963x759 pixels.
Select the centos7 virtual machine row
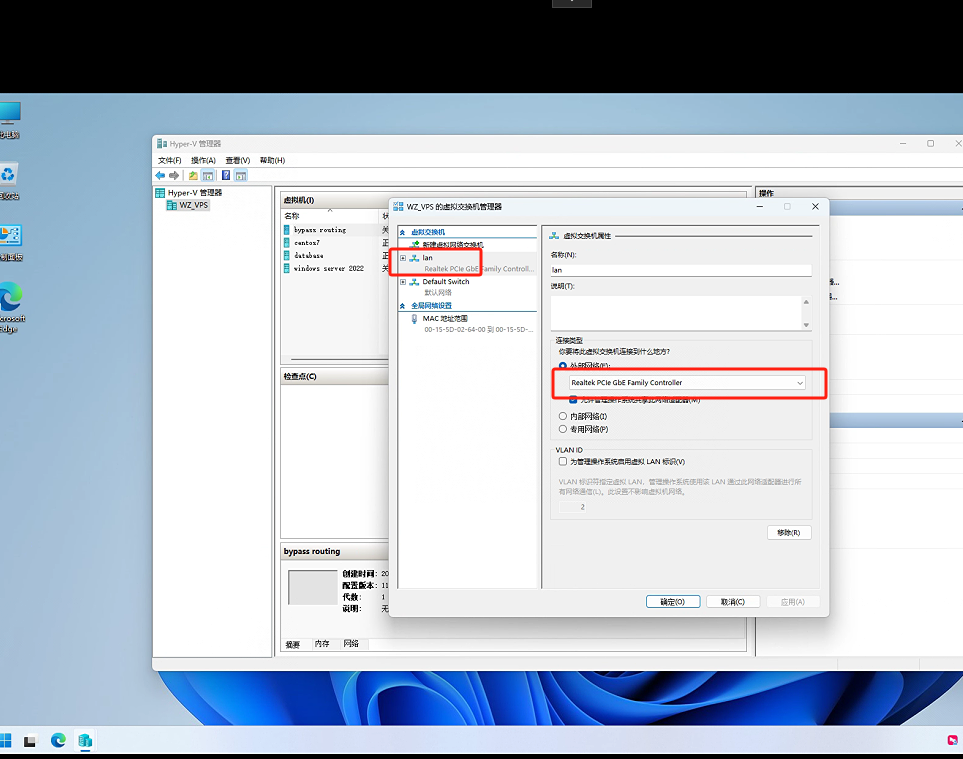[x=335, y=243]
